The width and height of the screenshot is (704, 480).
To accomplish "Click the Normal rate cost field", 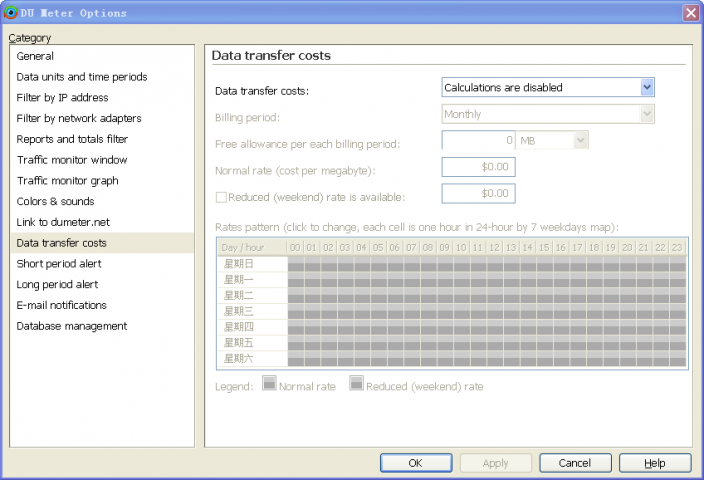I will [478, 167].
